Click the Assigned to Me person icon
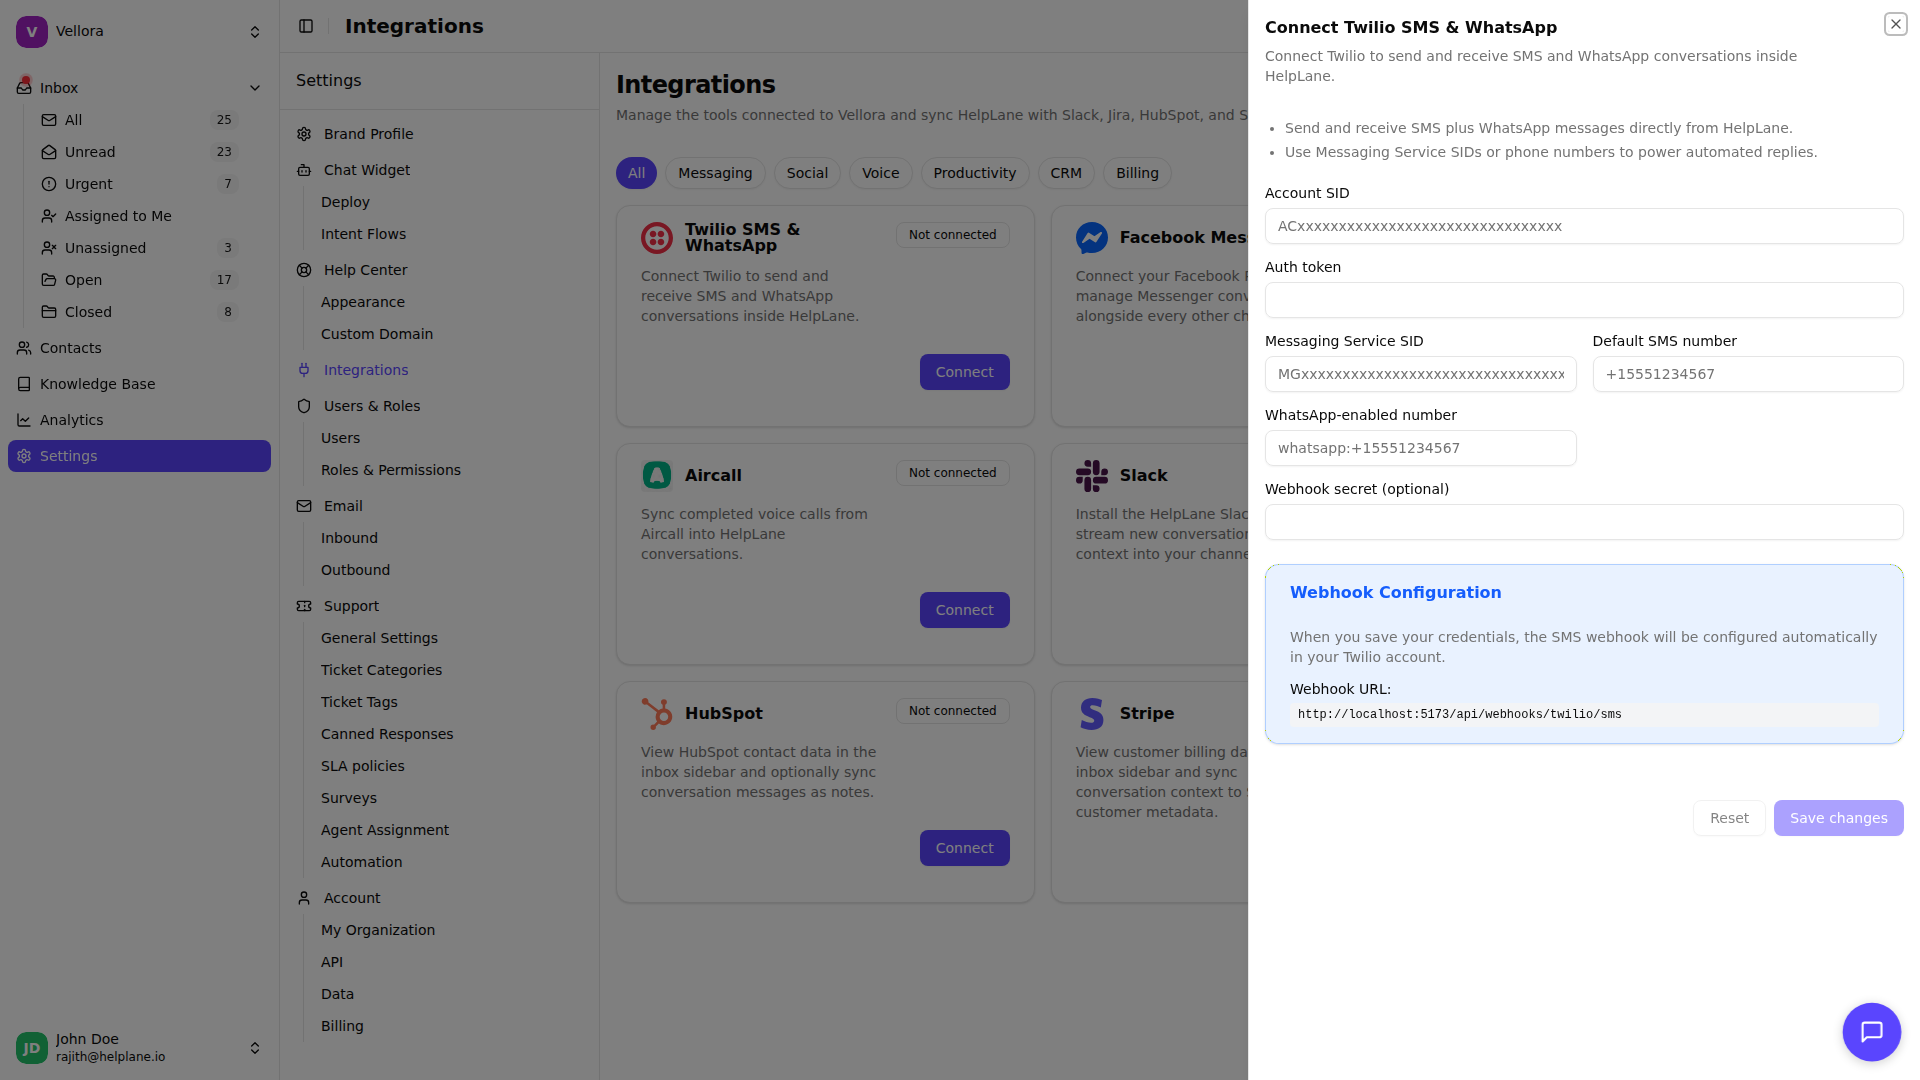 pyautogui.click(x=49, y=216)
